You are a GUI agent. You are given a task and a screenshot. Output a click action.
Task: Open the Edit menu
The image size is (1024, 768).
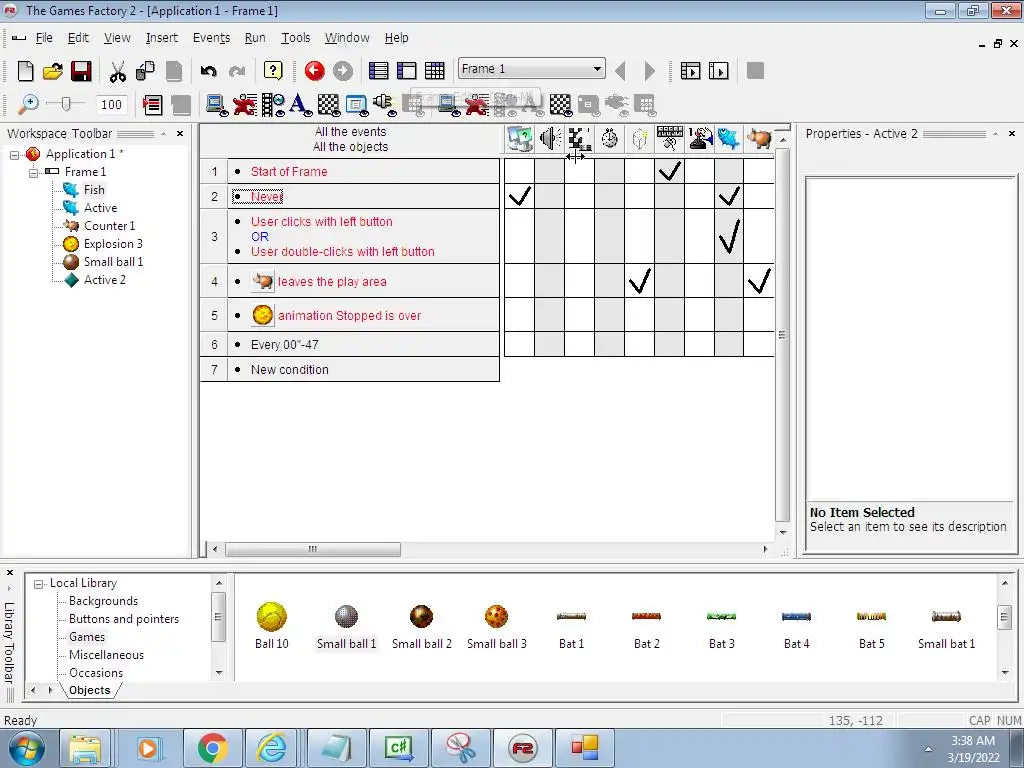[x=78, y=38]
